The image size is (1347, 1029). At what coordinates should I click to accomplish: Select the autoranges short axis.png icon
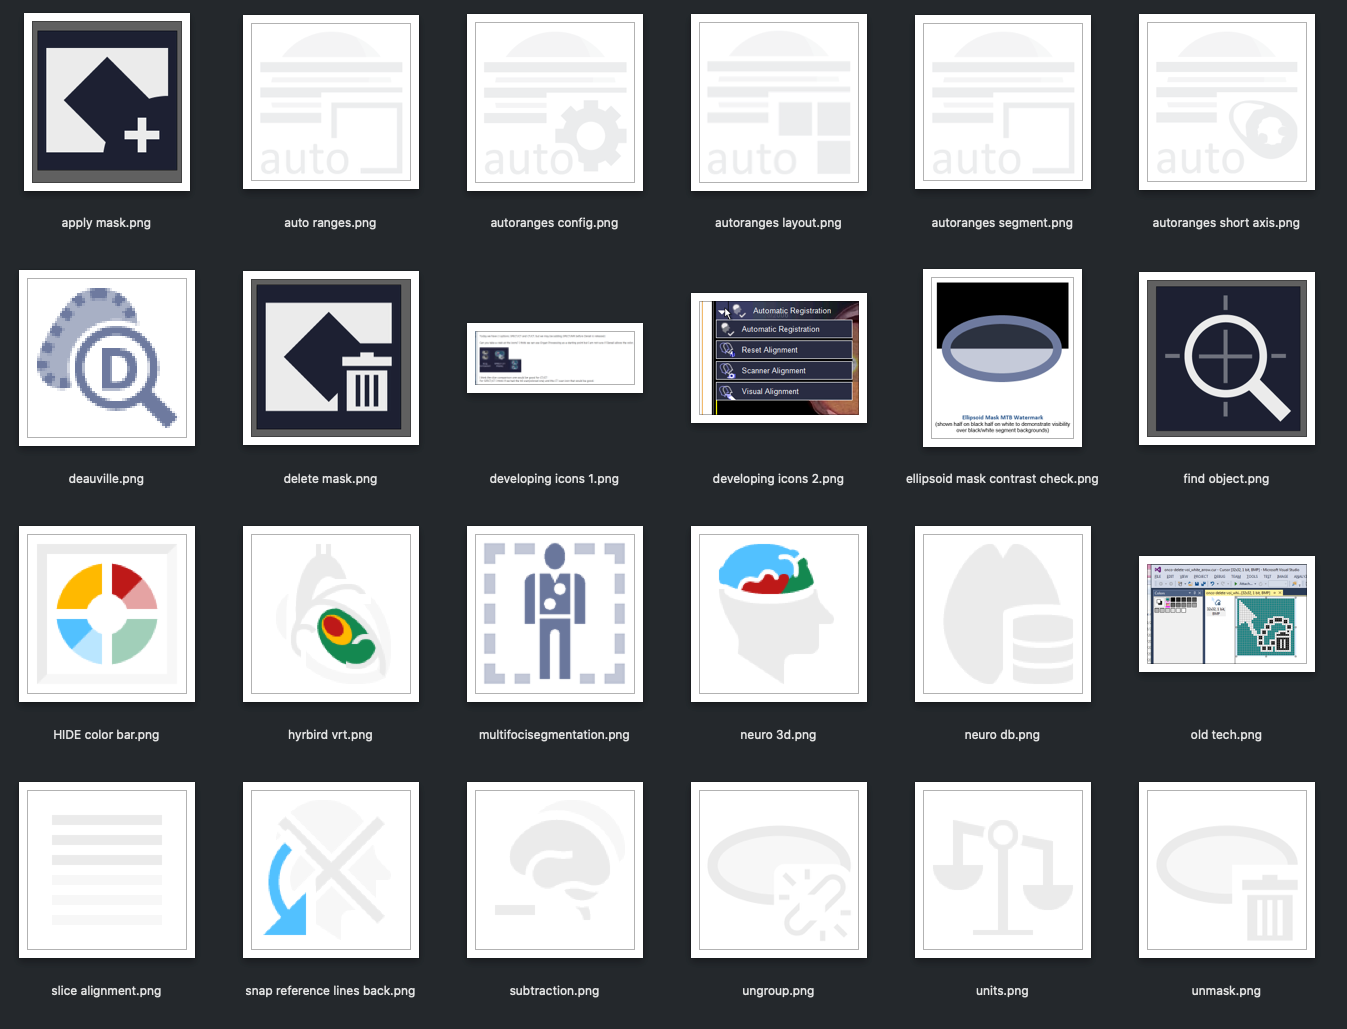click(x=1227, y=102)
